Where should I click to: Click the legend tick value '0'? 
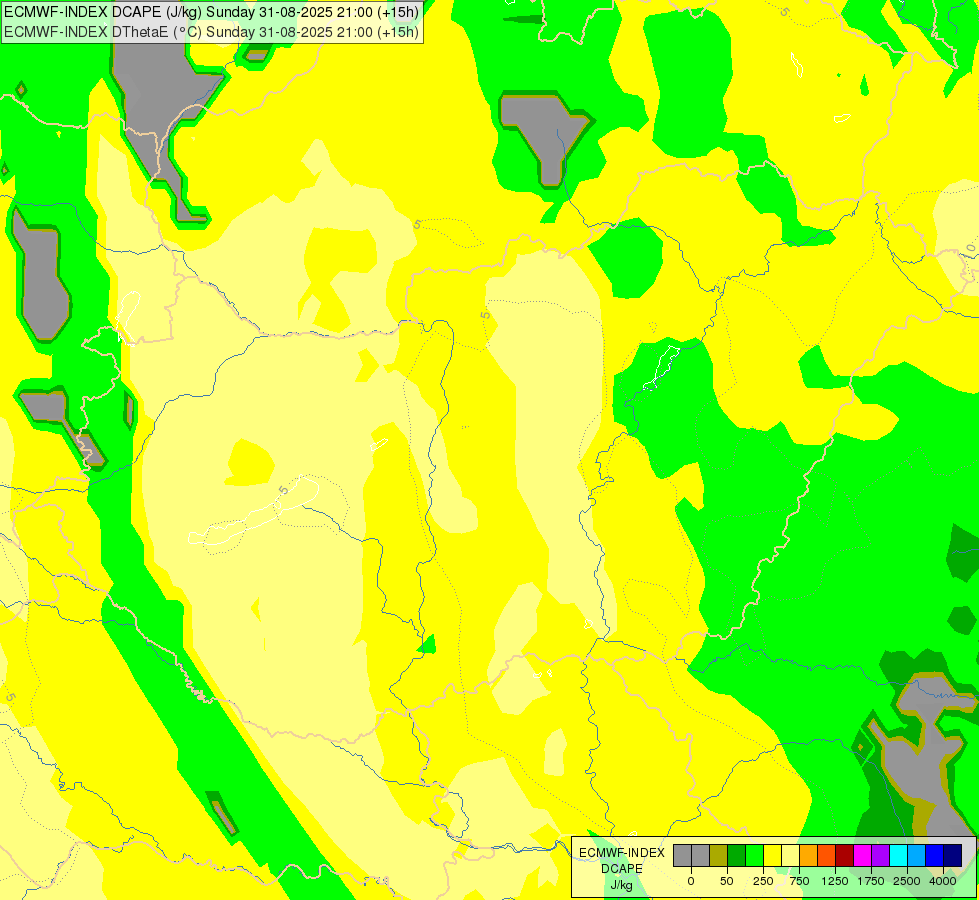pos(691,881)
